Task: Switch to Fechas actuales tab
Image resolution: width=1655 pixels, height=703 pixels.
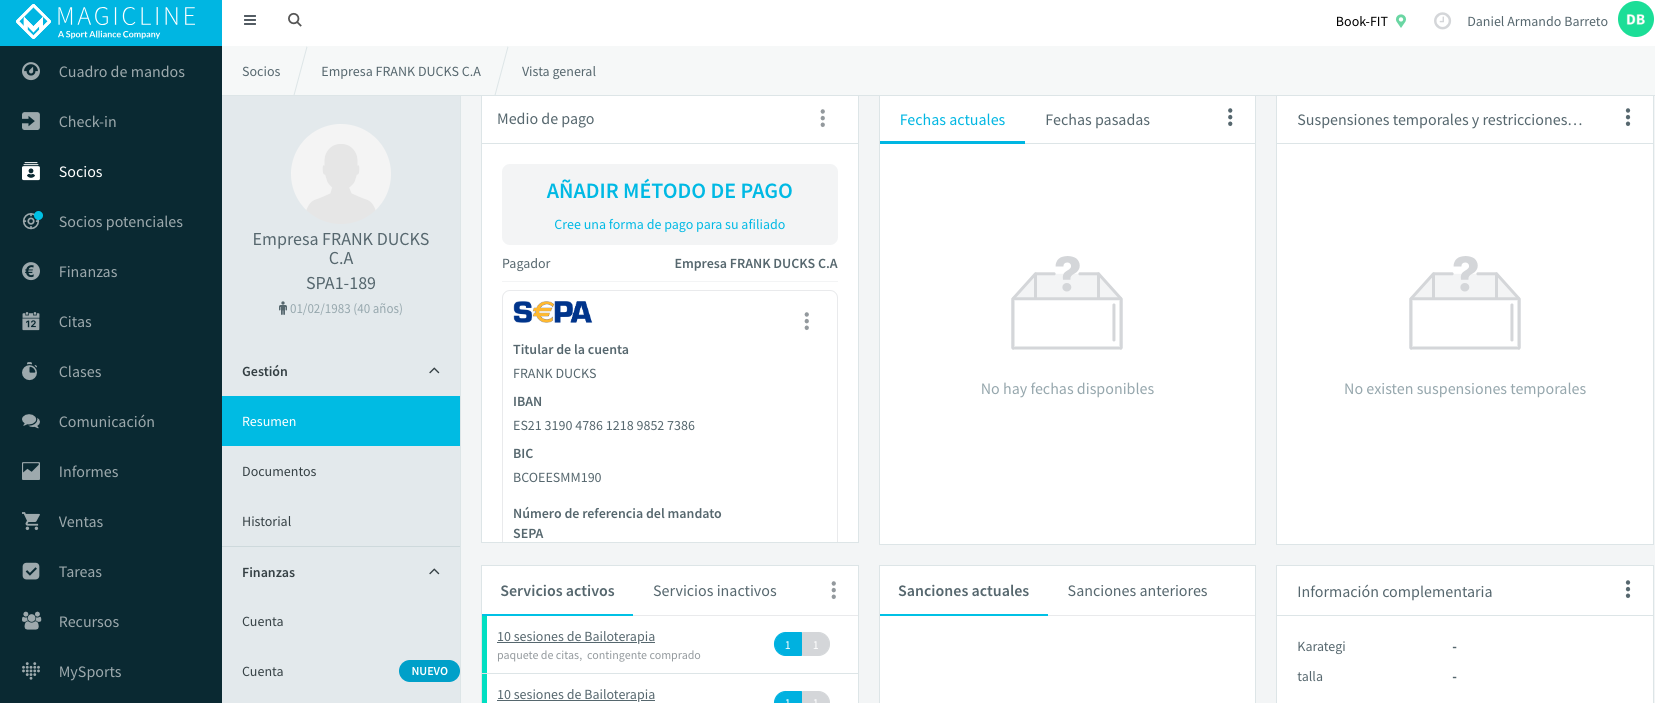Action: [x=952, y=120]
